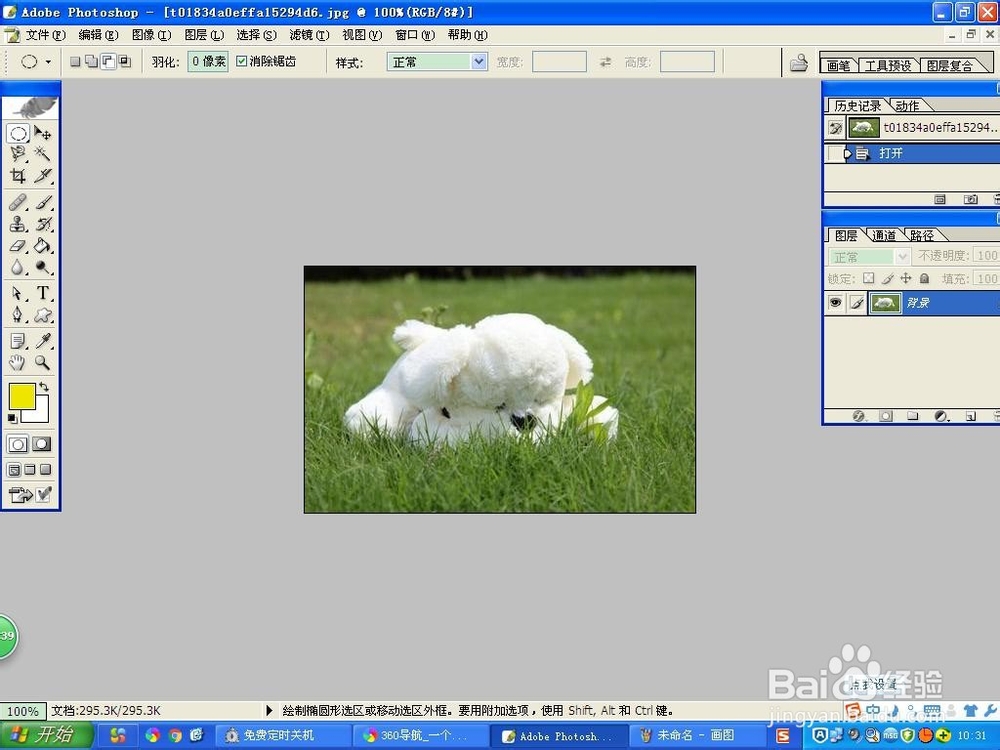Choose Add to Selection mode

(x=92, y=61)
